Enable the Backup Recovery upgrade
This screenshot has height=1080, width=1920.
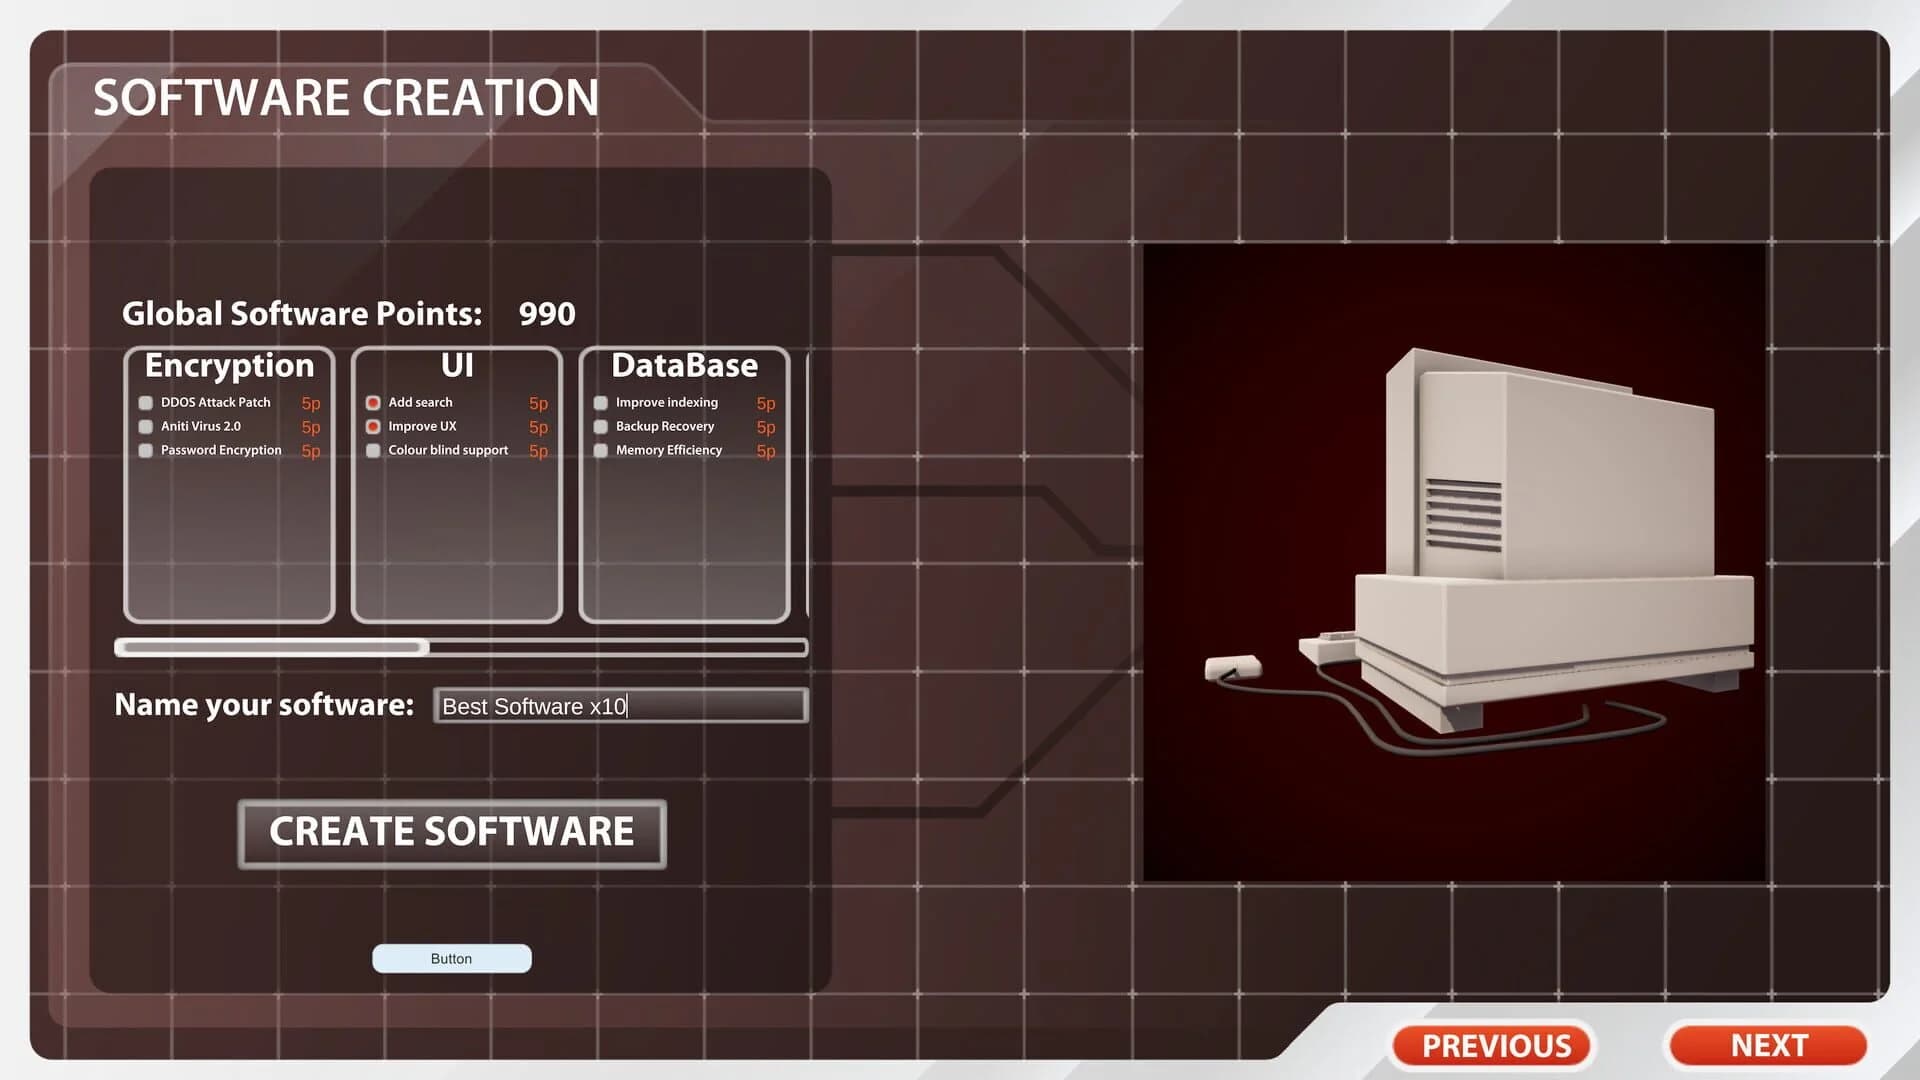[601, 426]
